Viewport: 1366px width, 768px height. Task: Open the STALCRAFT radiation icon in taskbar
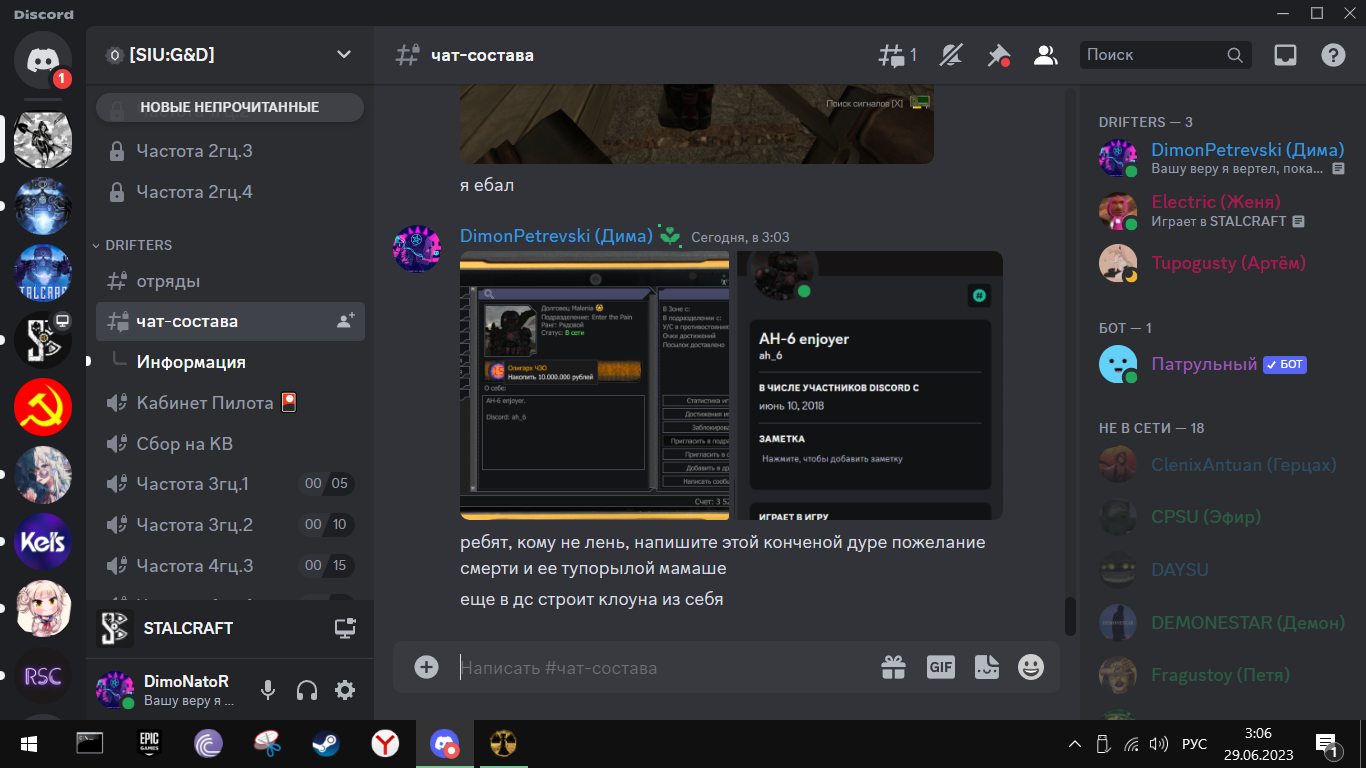503,744
